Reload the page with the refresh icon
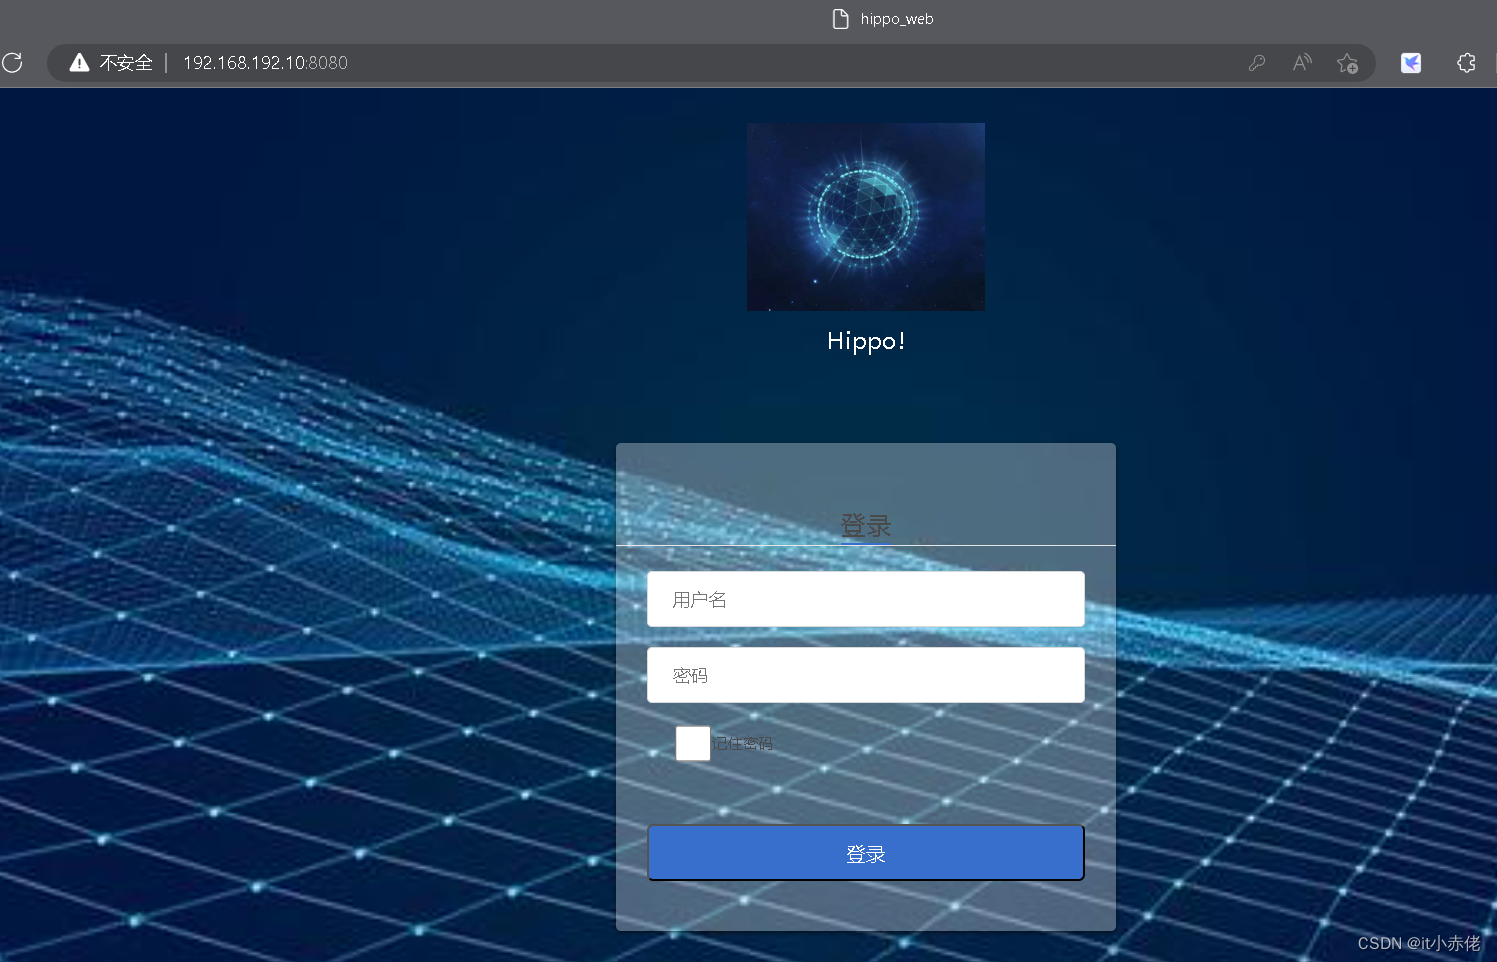 tap(12, 63)
